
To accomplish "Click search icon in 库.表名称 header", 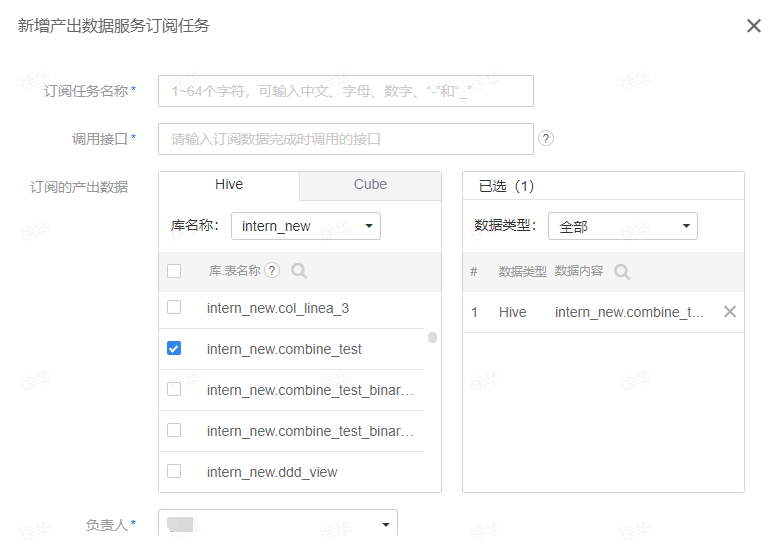I will [x=298, y=271].
